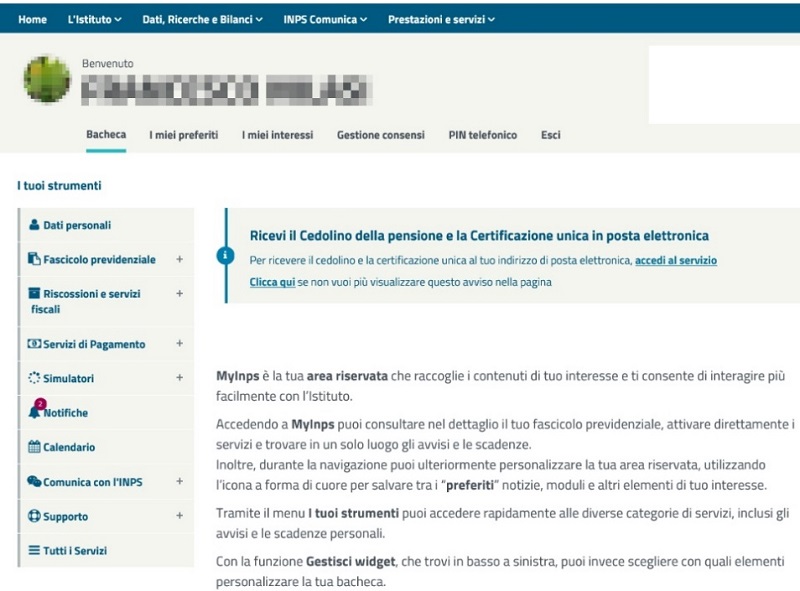Open Simulatori label in the sidebar

point(68,378)
